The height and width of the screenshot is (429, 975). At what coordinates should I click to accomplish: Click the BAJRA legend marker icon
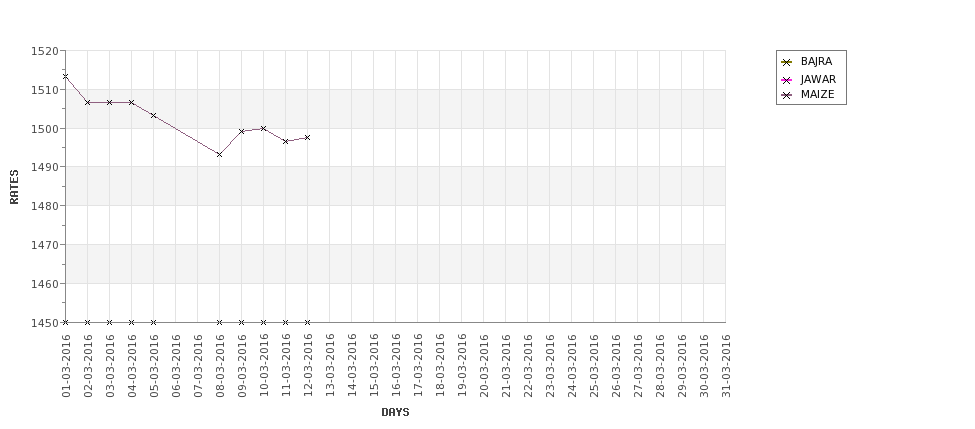pos(787,62)
